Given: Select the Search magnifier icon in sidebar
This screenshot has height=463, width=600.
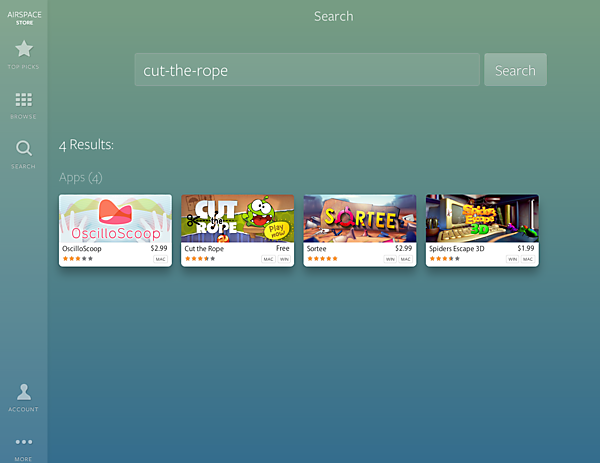Looking at the screenshot, I should pyautogui.click(x=24, y=148).
